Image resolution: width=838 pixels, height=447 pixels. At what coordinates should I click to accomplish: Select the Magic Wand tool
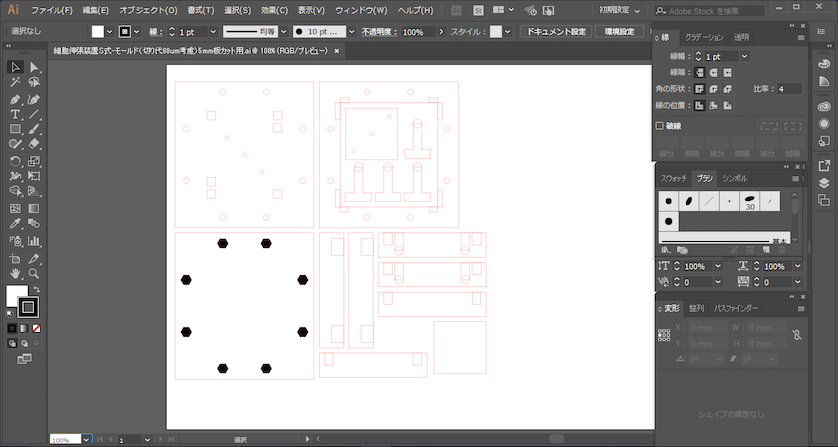[x=15, y=83]
